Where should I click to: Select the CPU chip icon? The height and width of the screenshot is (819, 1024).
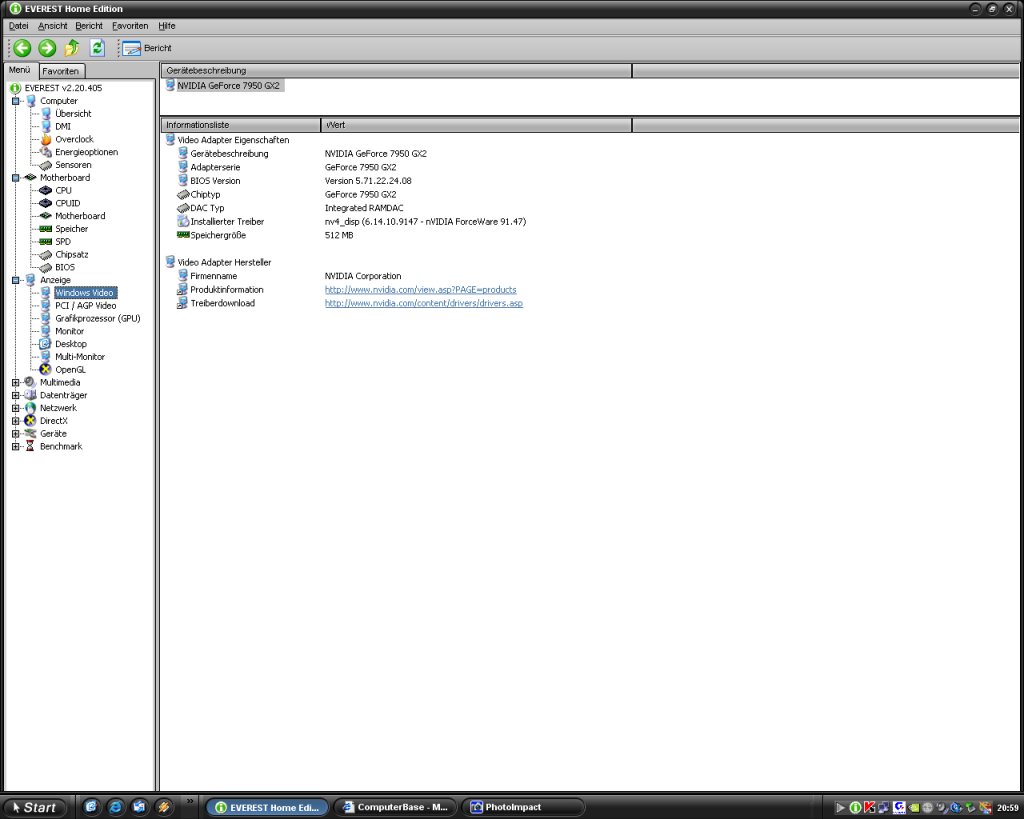point(46,191)
